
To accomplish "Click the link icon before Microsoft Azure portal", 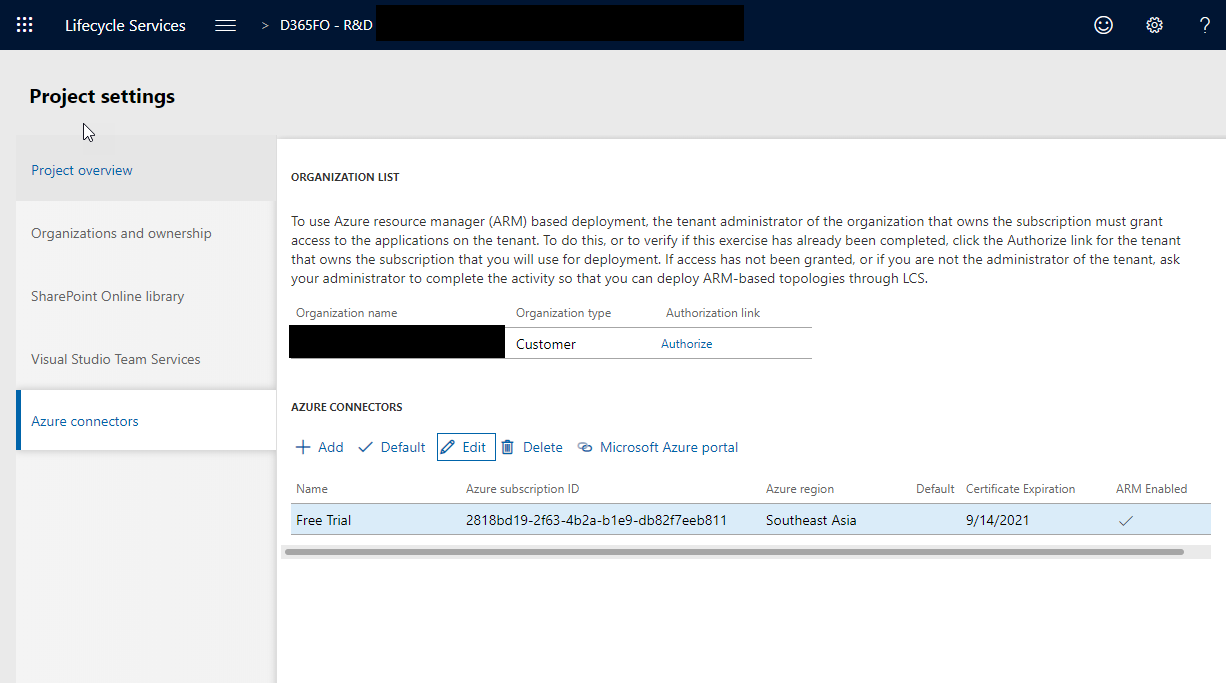I will pos(585,447).
